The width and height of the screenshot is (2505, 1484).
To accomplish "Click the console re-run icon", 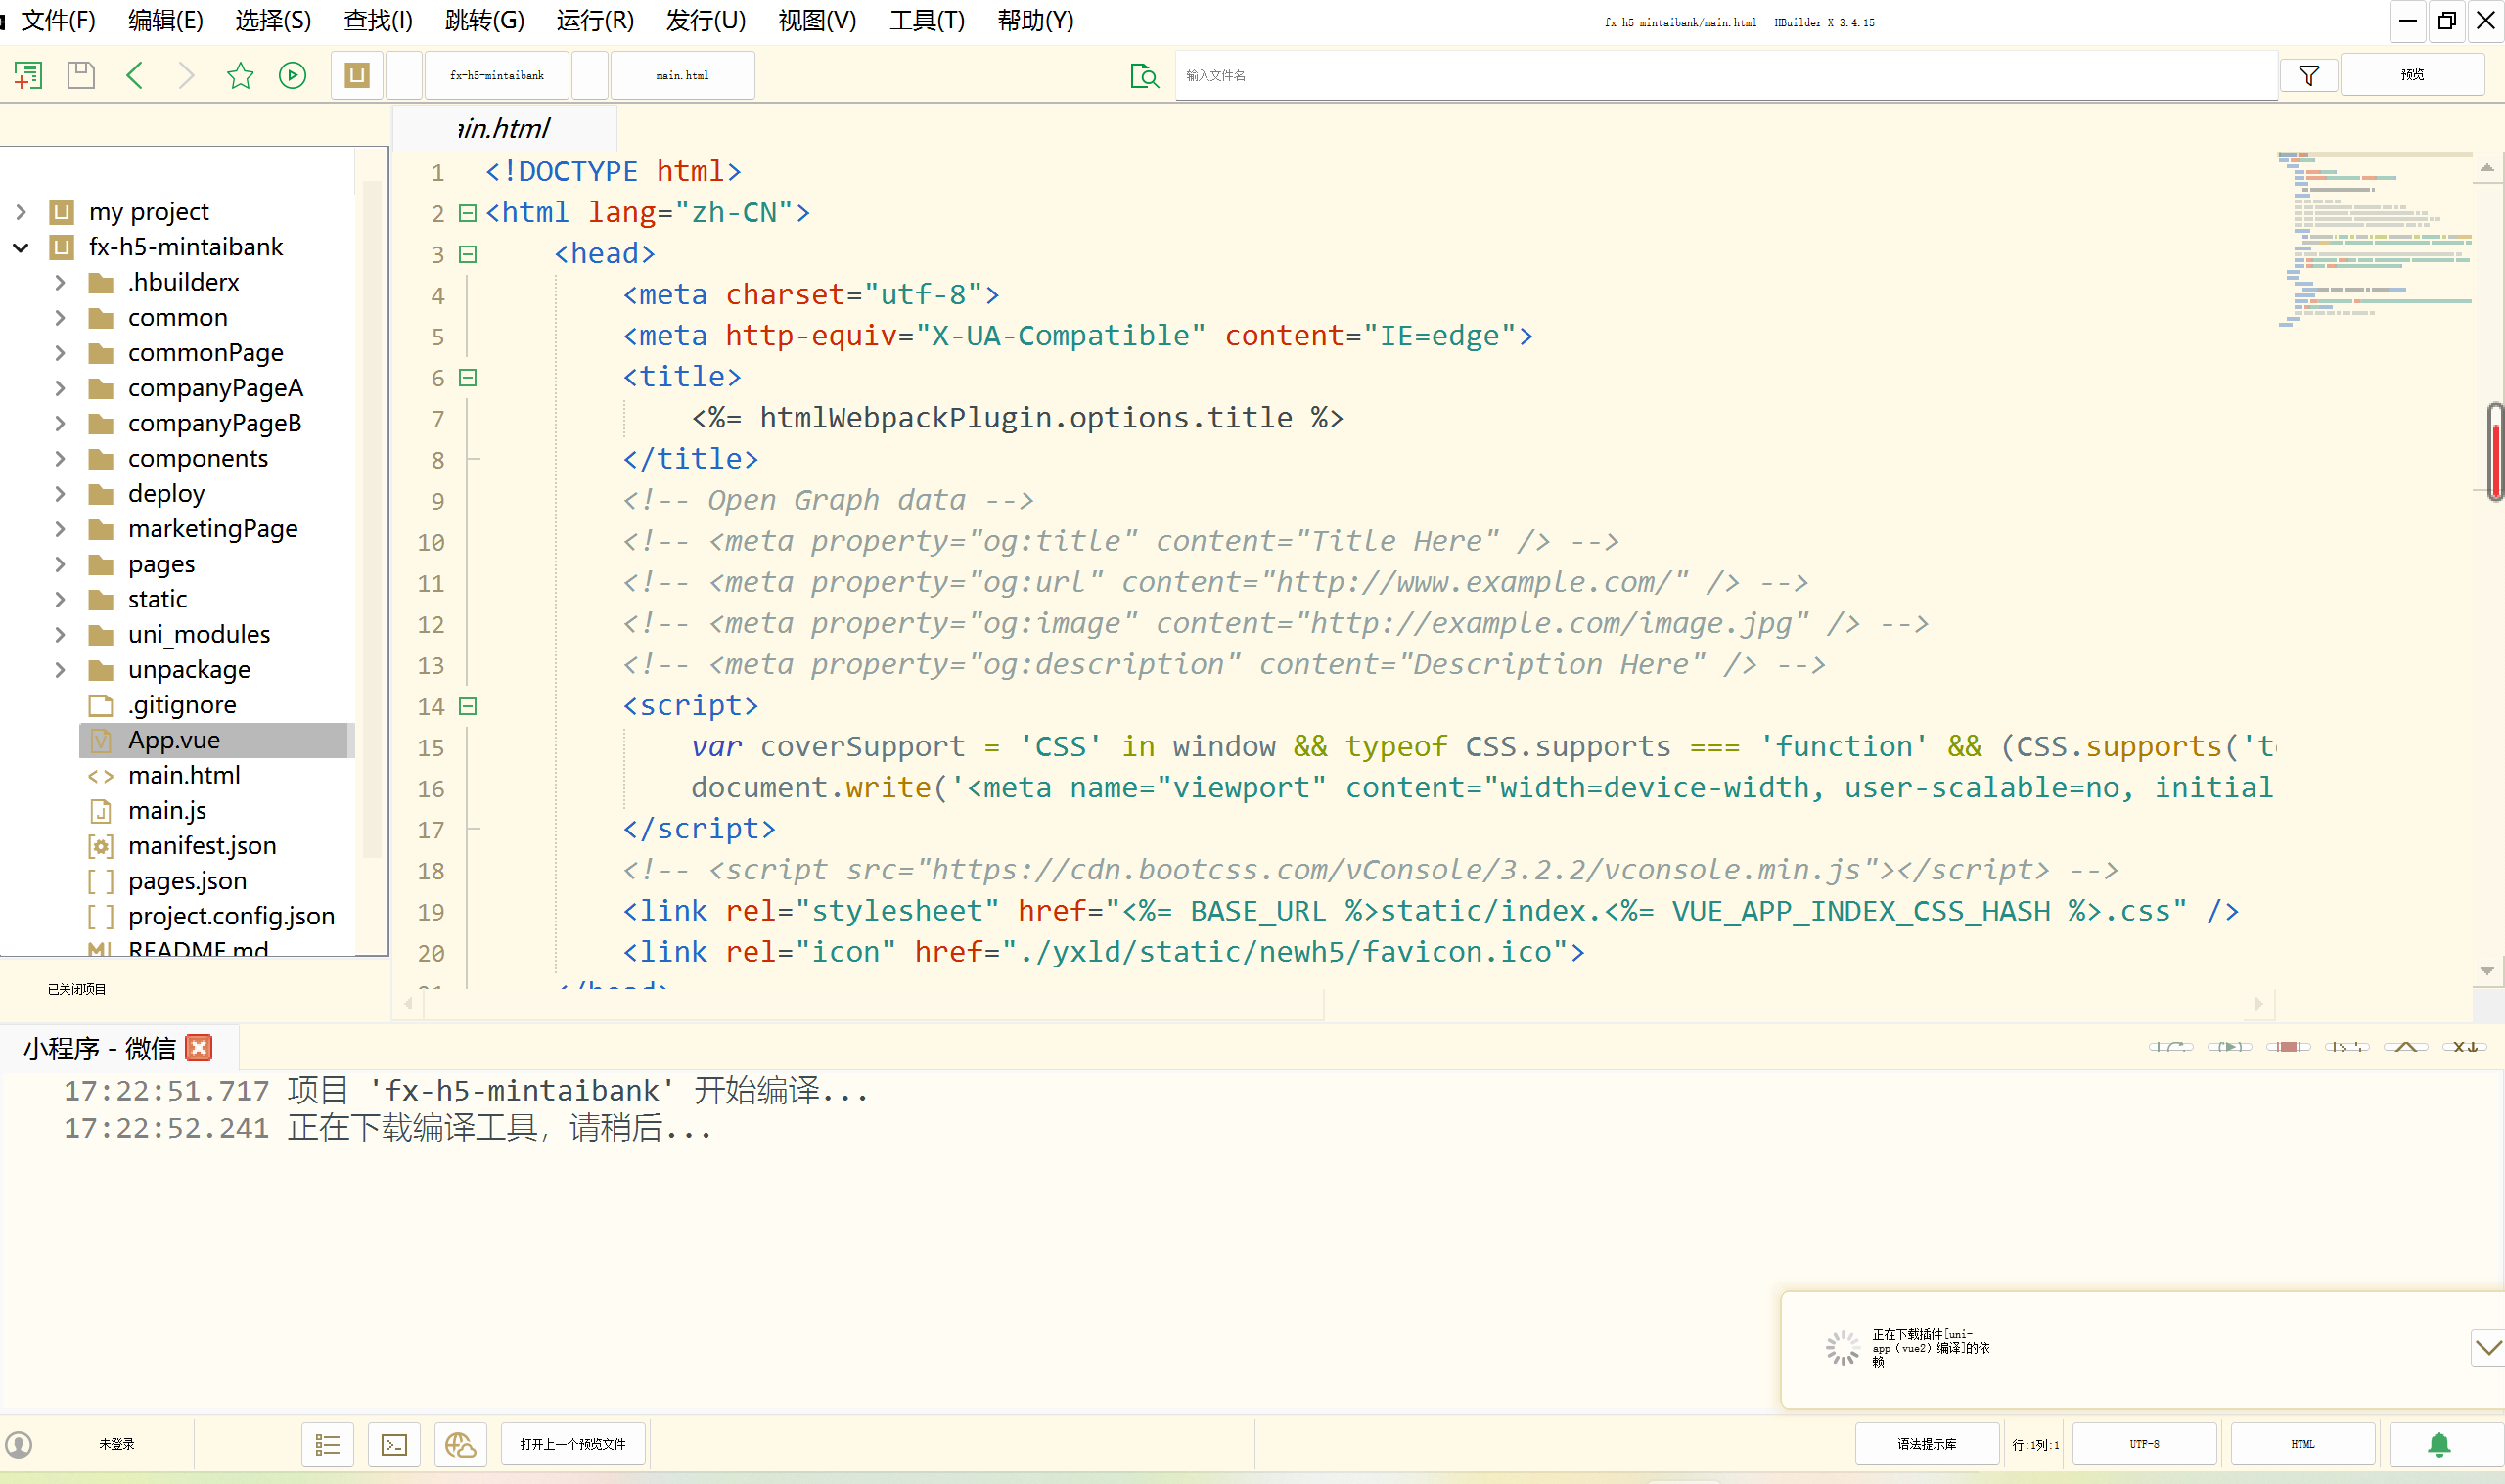I will (x=2171, y=1046).
